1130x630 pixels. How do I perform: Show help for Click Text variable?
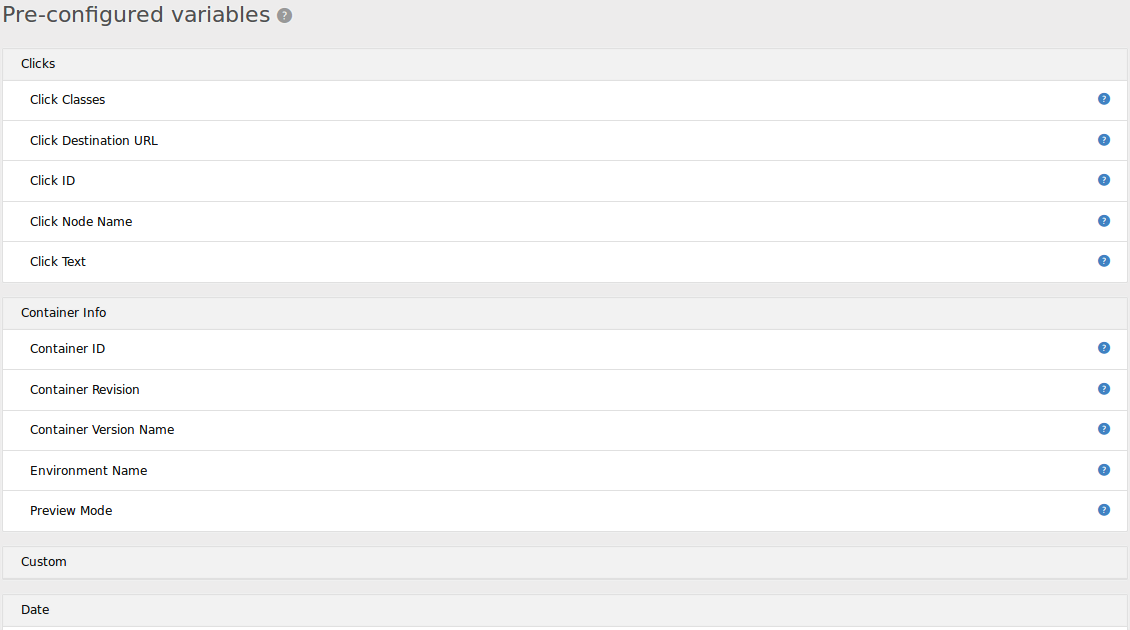1104,261
